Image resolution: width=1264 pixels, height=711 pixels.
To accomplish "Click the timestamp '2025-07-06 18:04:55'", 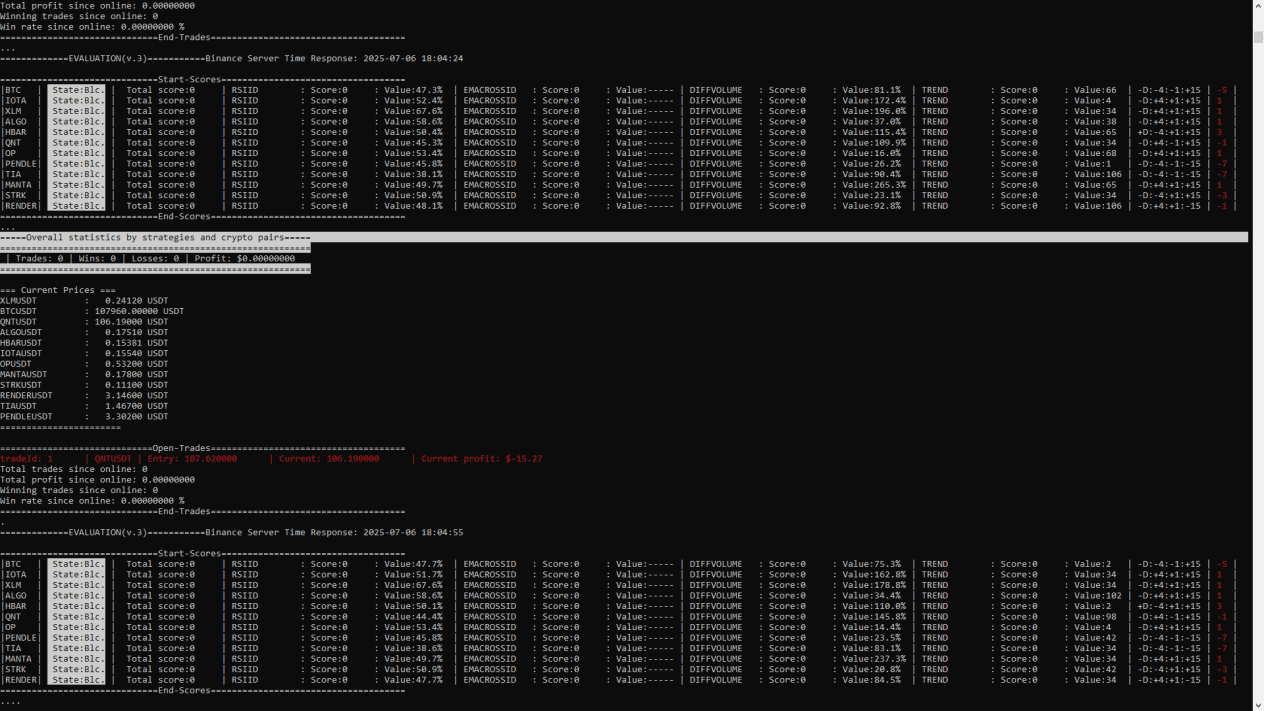I will (413, 532).
